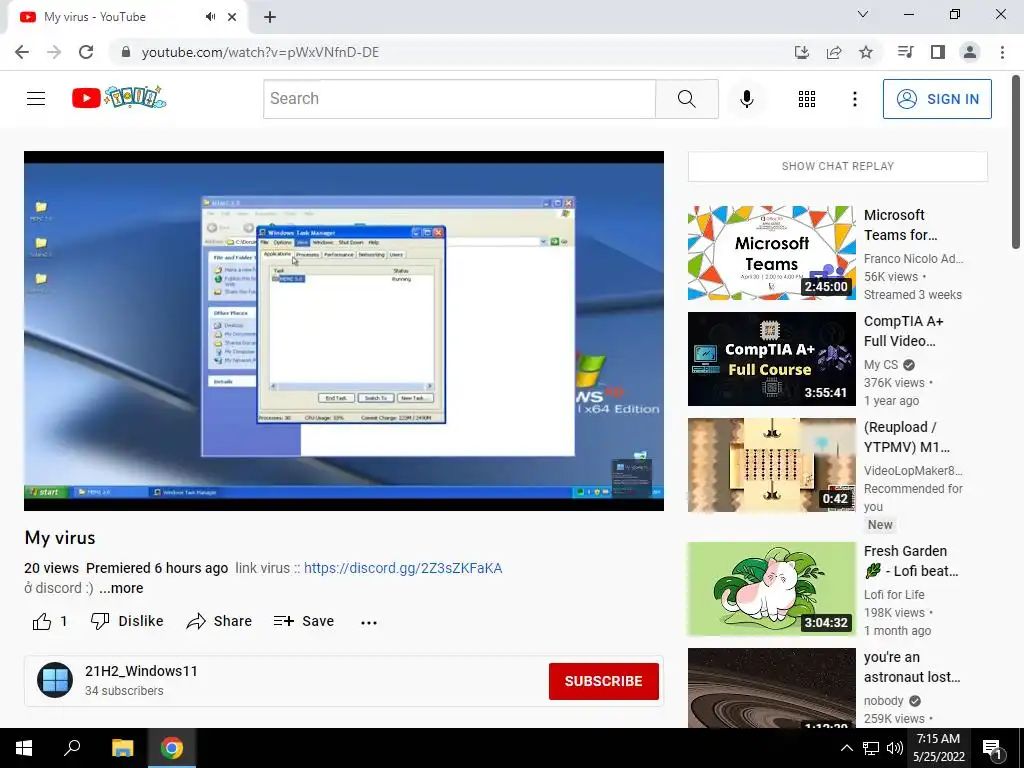The height and width of the screenshot is (768, 1024).
Task: Start voice search with the microphone icon
Action: click(x=746, y=99)
